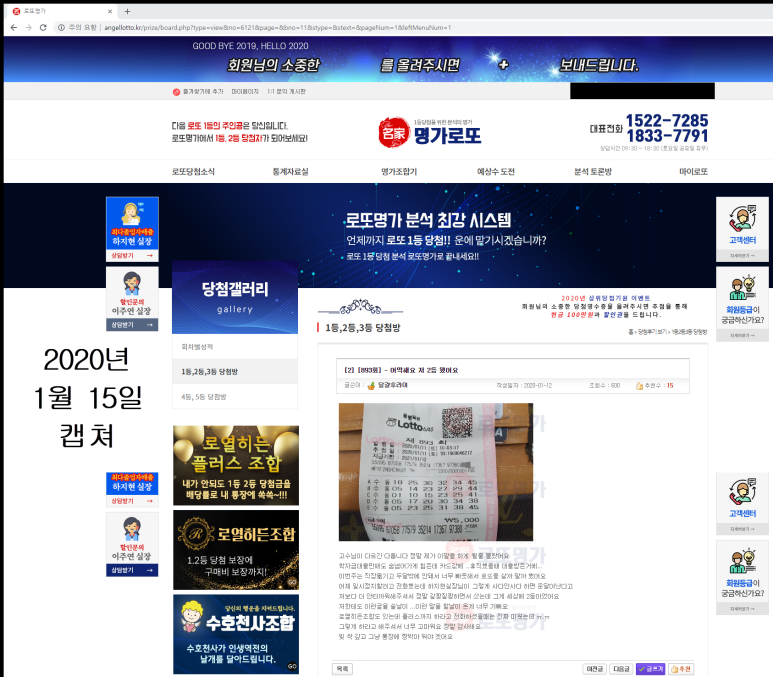Image resolution: width=773 pixels, height=677 pixels.
Task: Open 로열히든 플러스 조합 banner
Action: 236,465
